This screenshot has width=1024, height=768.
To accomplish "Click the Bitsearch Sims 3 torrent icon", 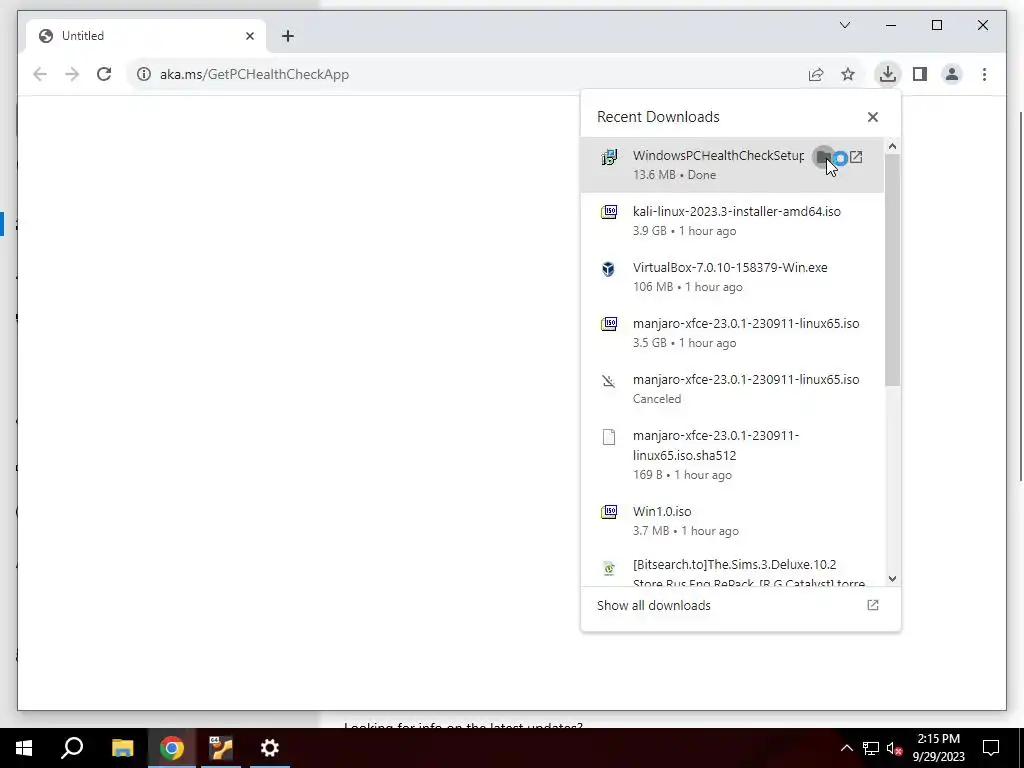I will coord(609,568).
